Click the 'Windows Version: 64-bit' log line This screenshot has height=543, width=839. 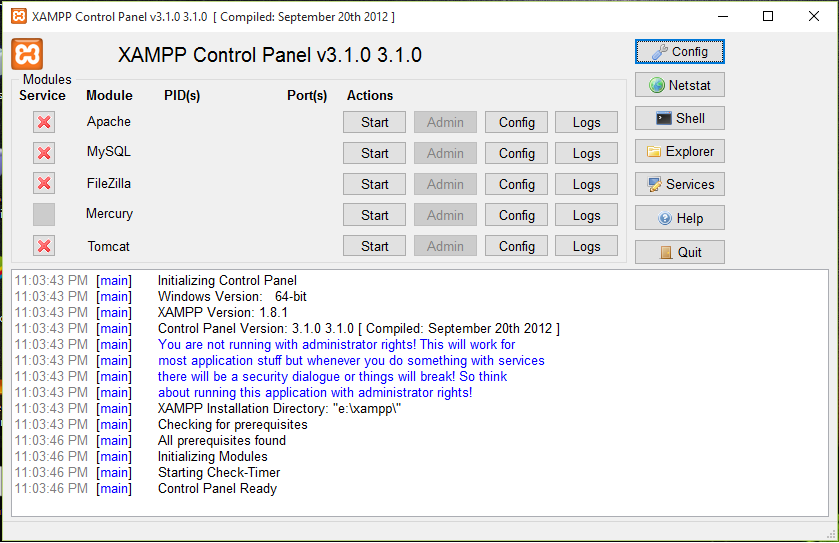(x=232, y=296)
